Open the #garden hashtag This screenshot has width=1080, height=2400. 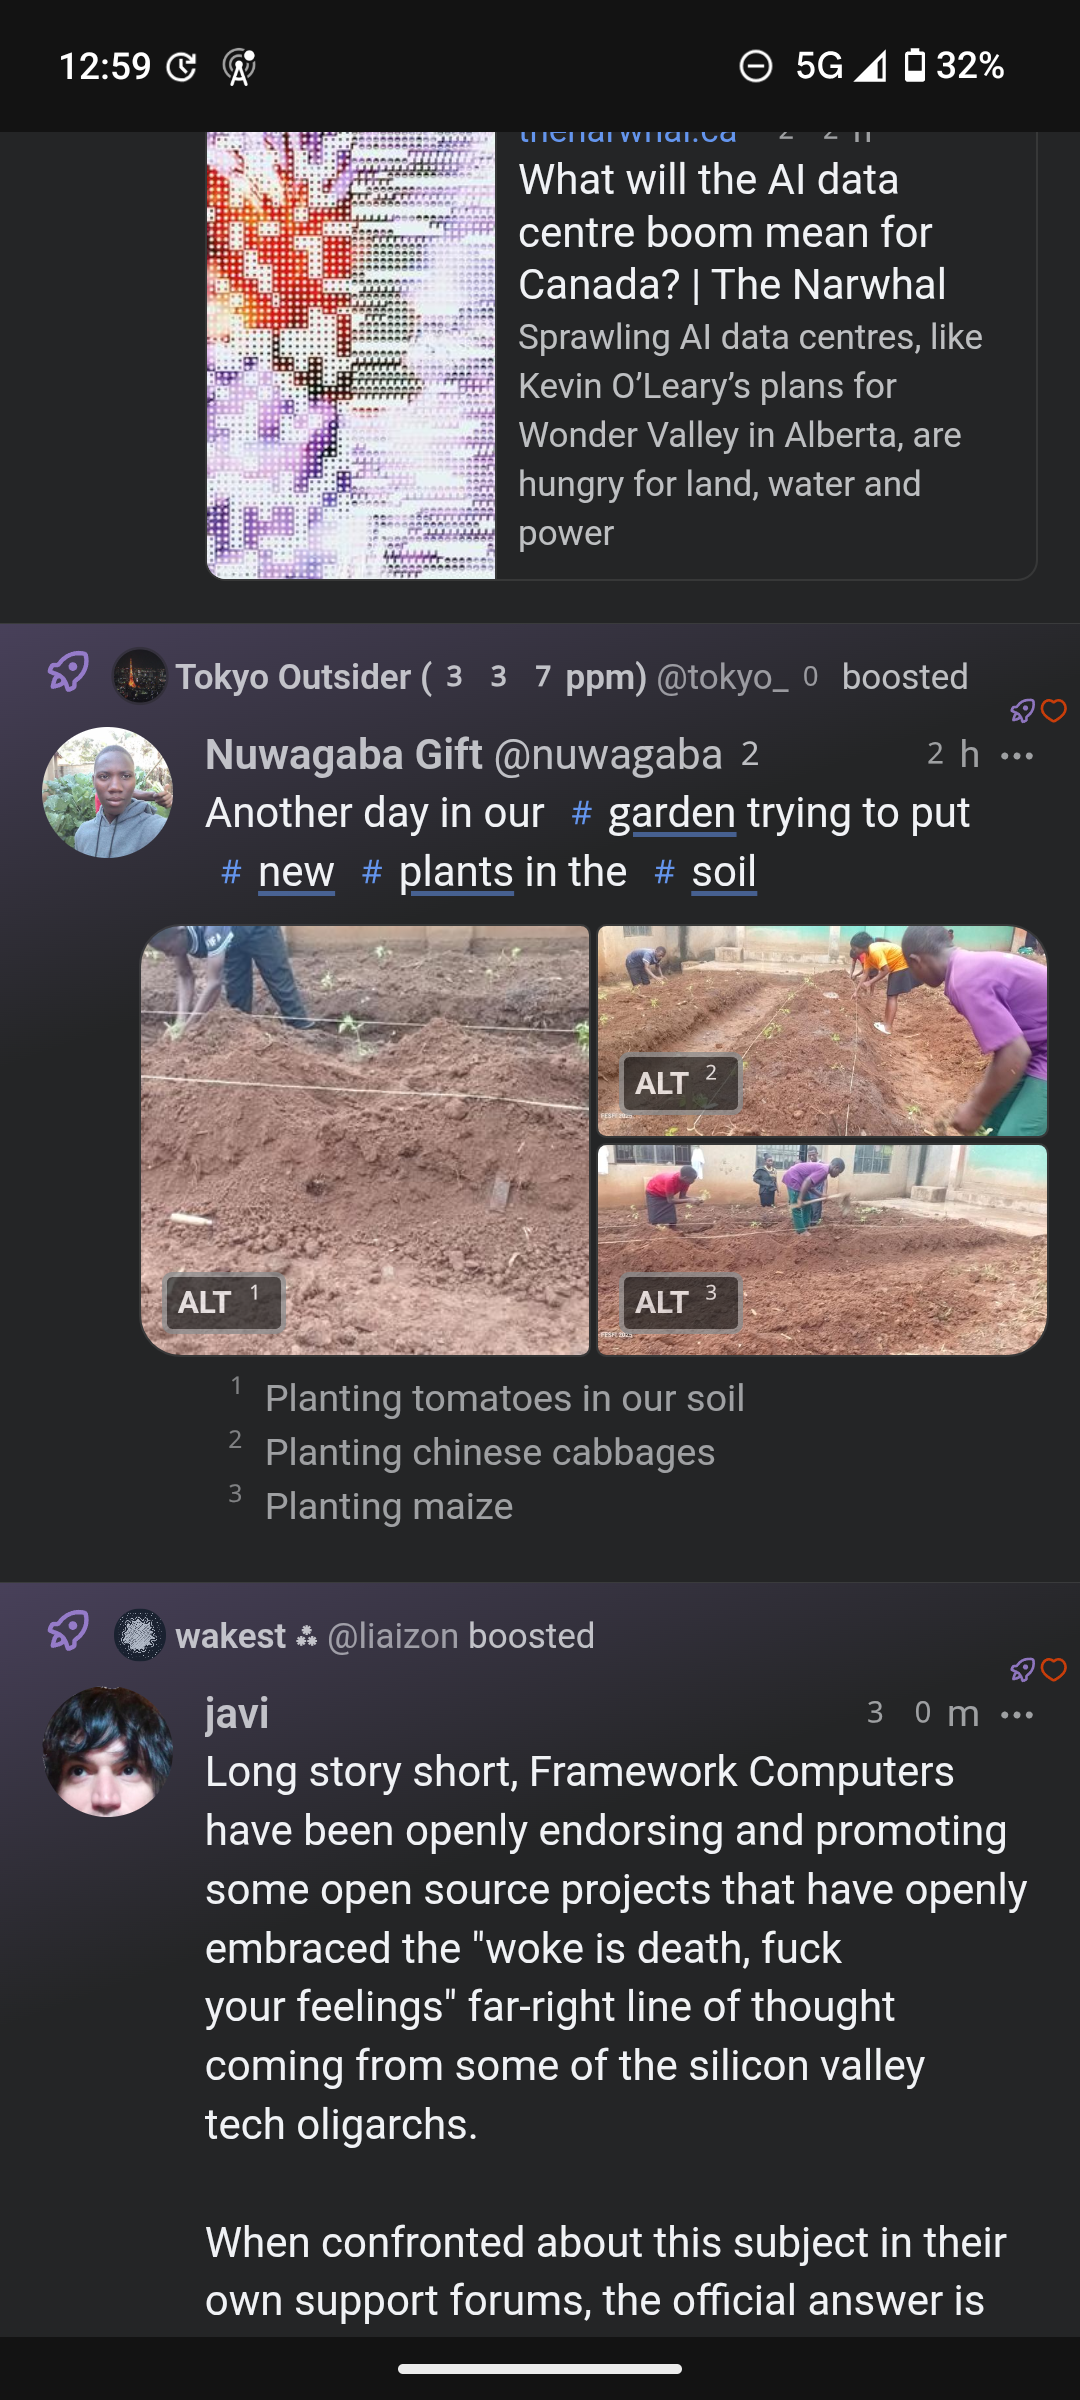pyautogui.click(x=670, y=813)
